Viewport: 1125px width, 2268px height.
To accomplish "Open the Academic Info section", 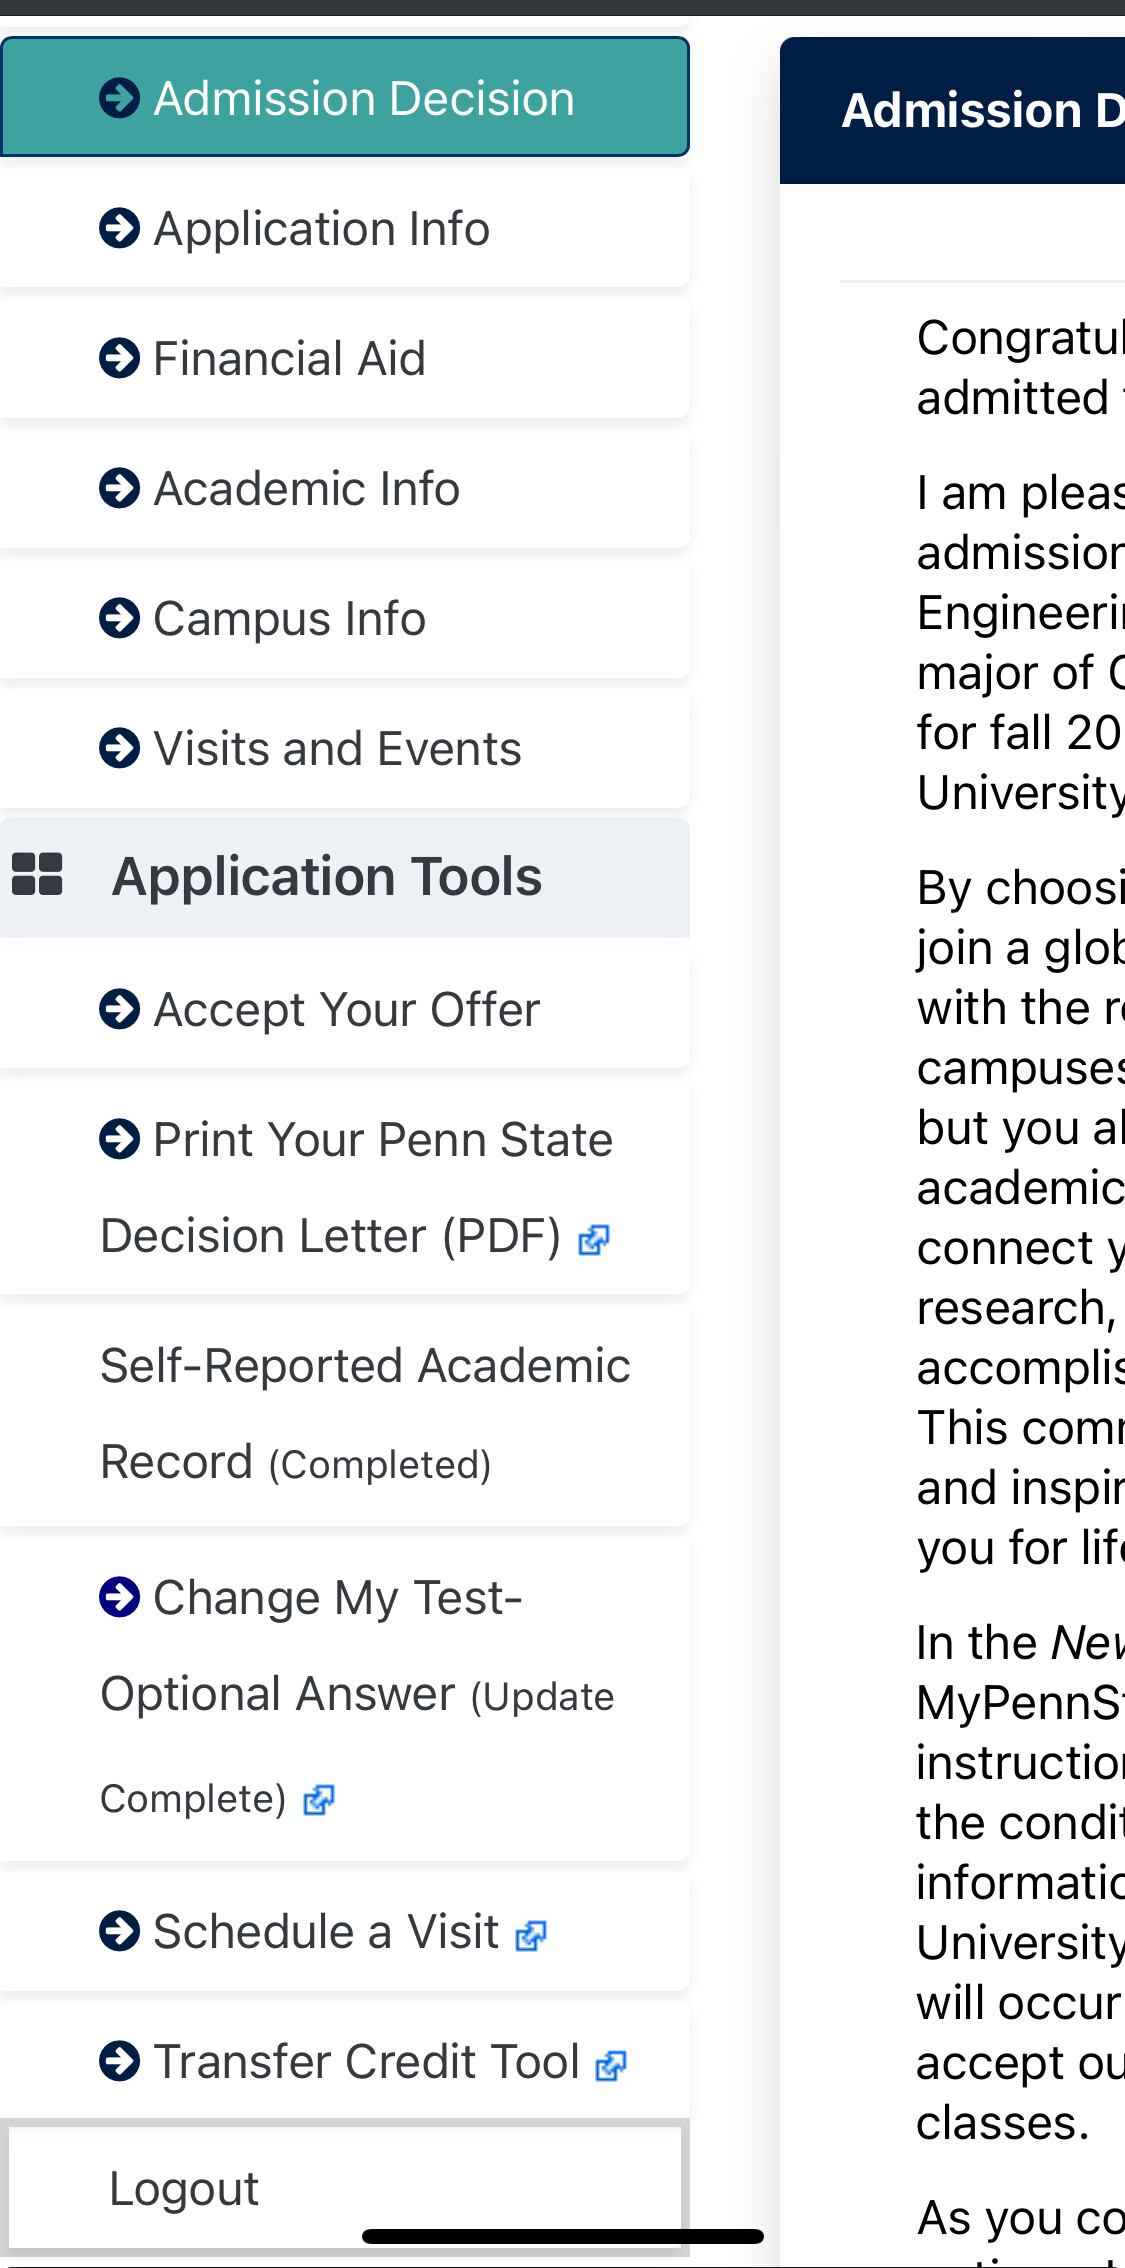I will click(x=306, y=489).
